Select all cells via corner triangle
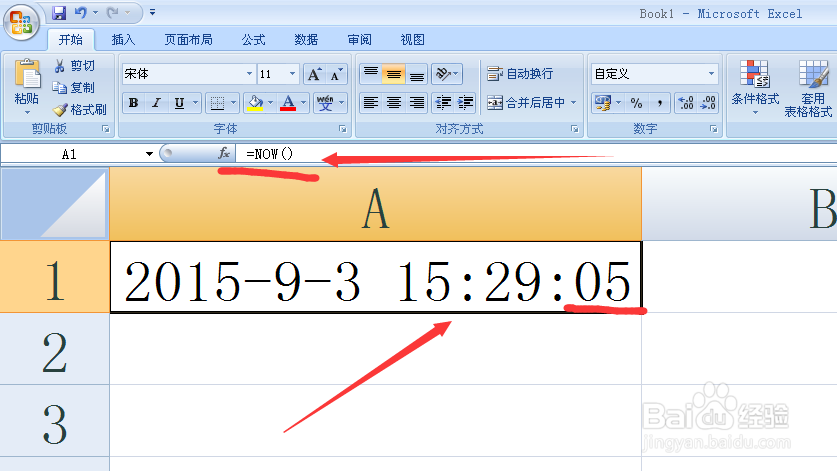This screenshot has width=837, height=471. click(x=54, y=203)
